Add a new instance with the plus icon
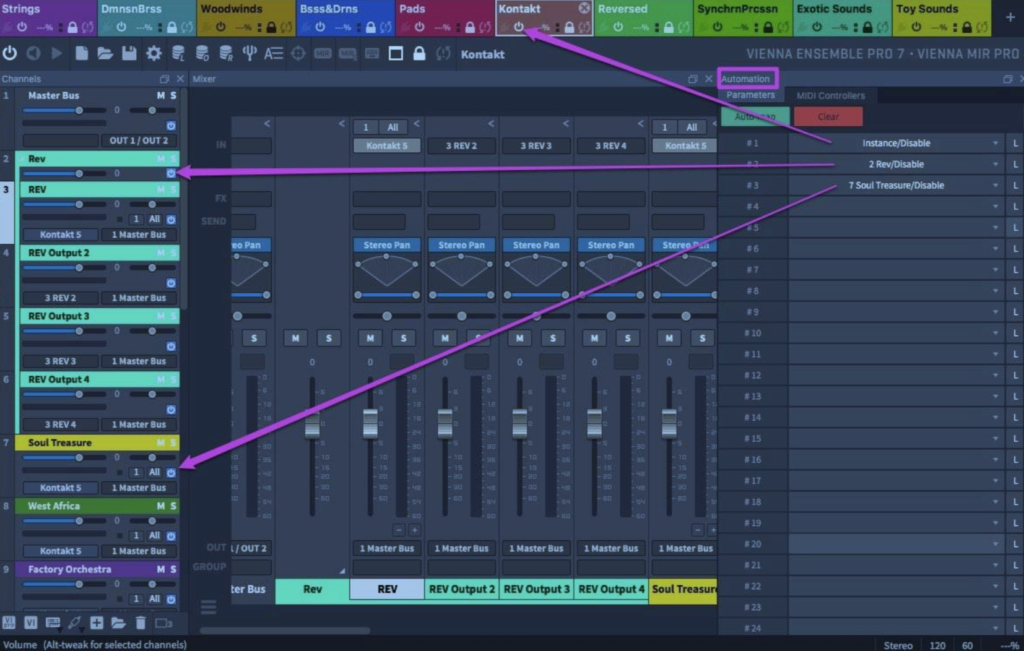The image size is (1024, 651). click(x=1010, y=18)
